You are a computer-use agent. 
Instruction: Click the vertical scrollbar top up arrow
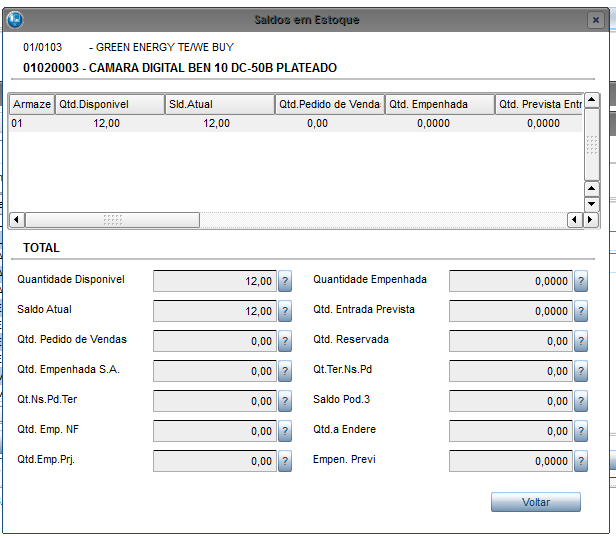click(x=592, y=101)
